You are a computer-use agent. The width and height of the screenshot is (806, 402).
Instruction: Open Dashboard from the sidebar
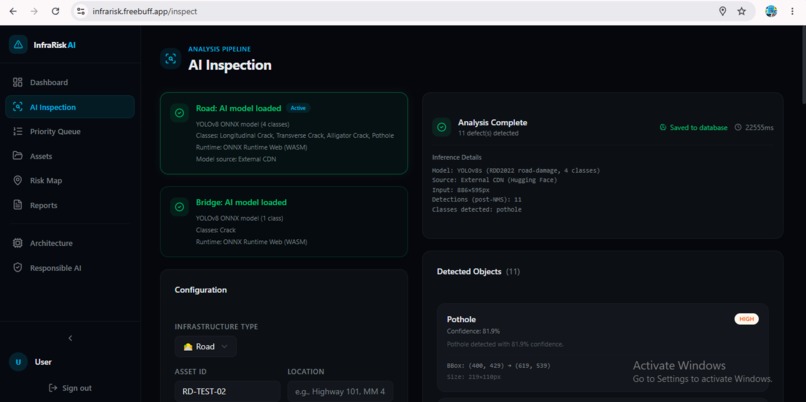click(x=70, y=82)
